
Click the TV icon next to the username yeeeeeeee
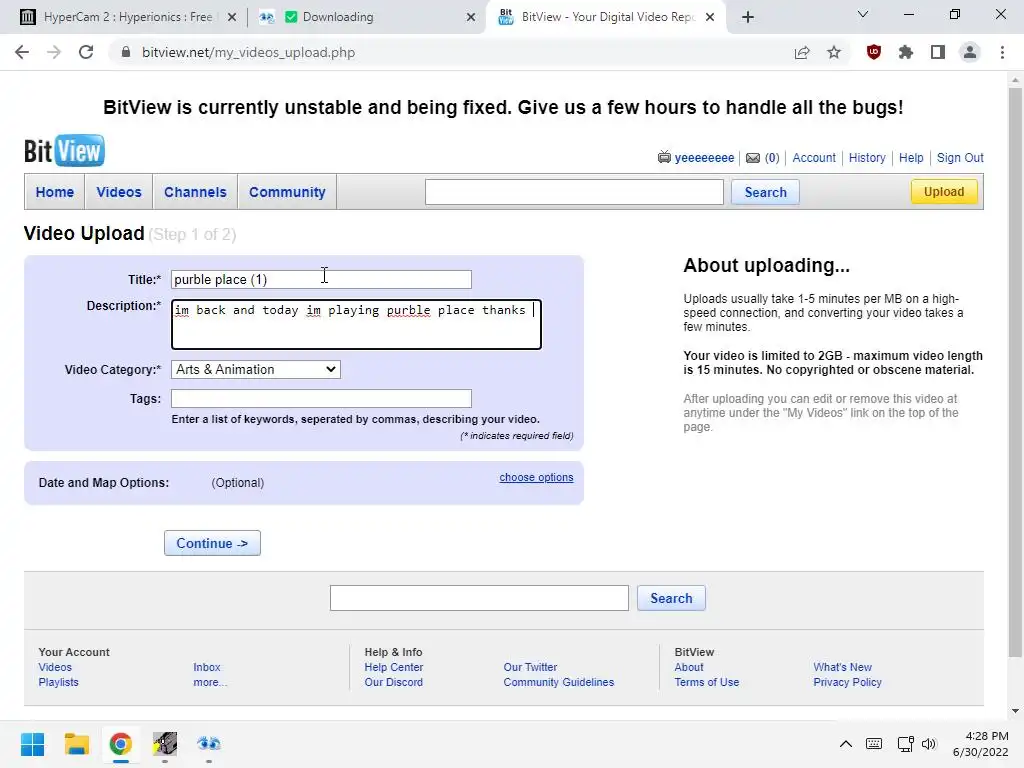[x=664, y=157]
